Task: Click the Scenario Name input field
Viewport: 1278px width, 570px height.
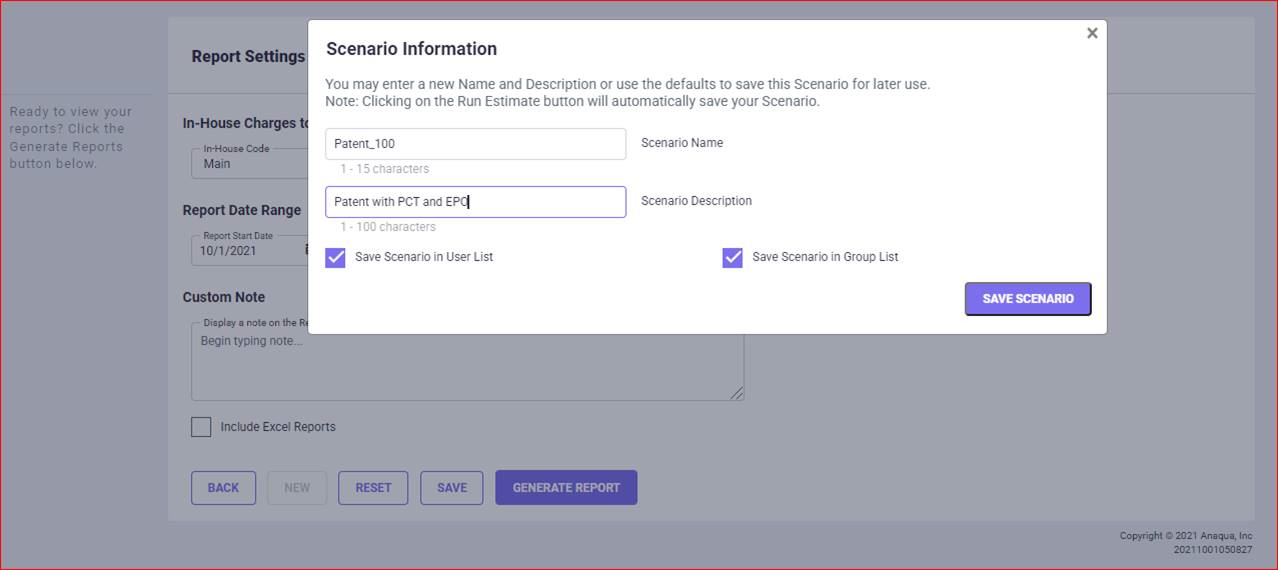Action: (x=476, y=144)
